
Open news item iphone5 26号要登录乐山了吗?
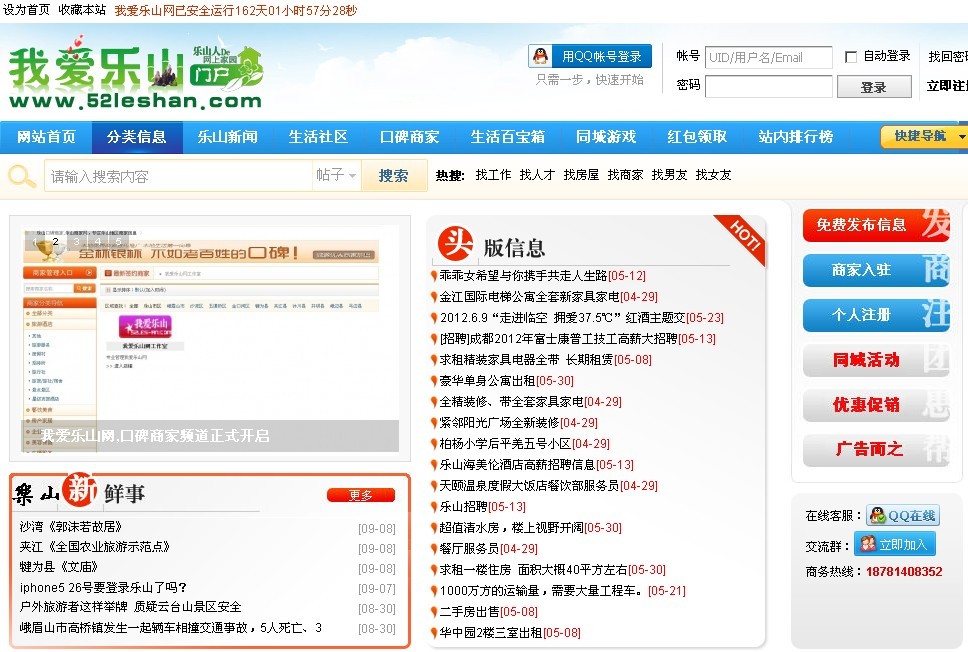coord(103,587)
